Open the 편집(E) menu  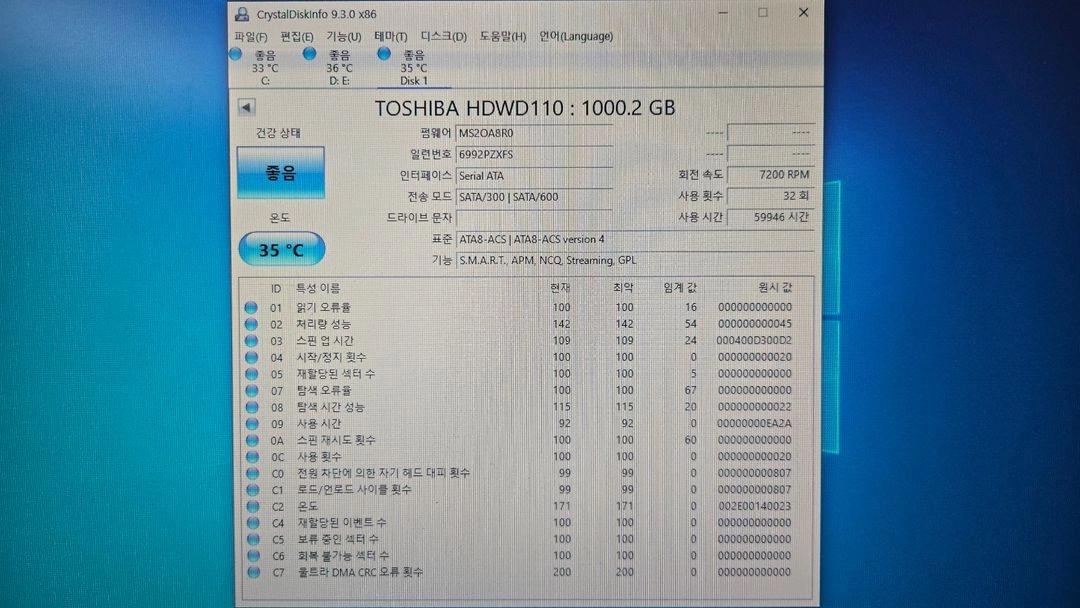[297, 36]
